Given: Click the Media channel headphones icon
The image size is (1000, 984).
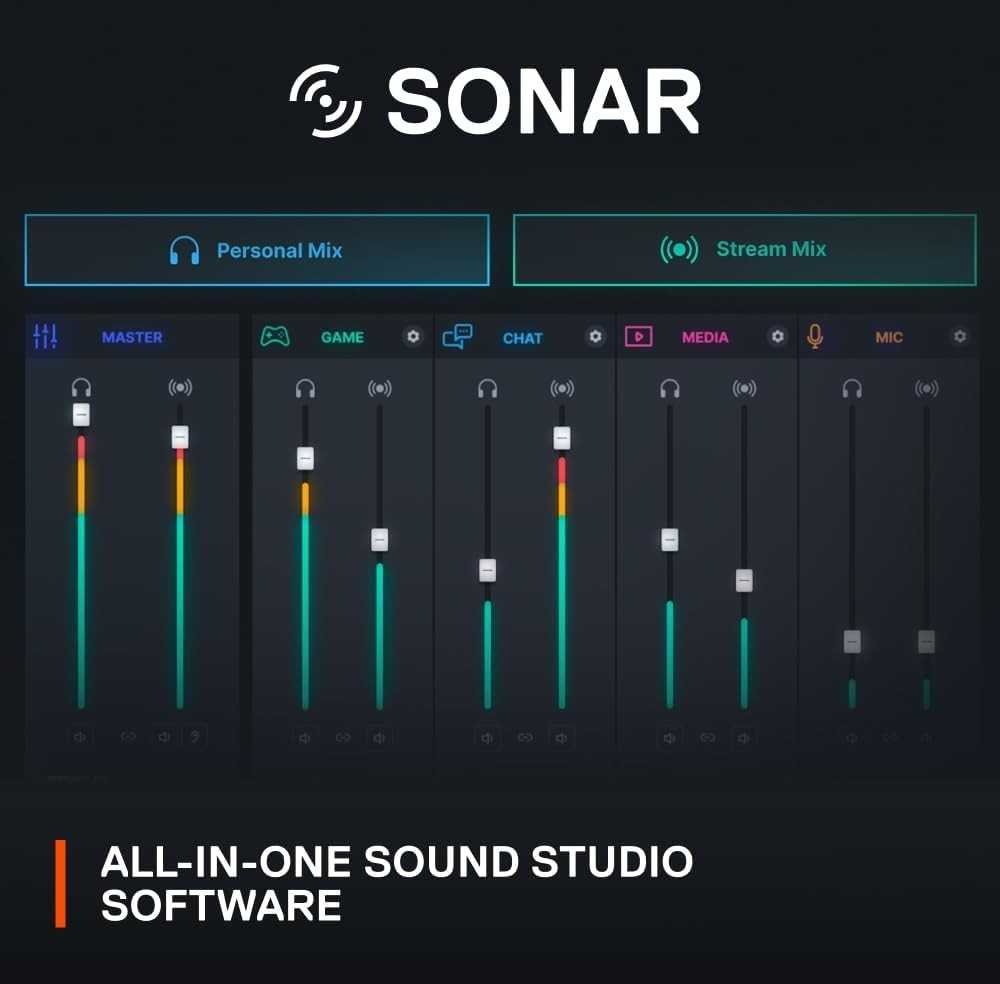Looking at the screenshot, I should click(670, 388).
